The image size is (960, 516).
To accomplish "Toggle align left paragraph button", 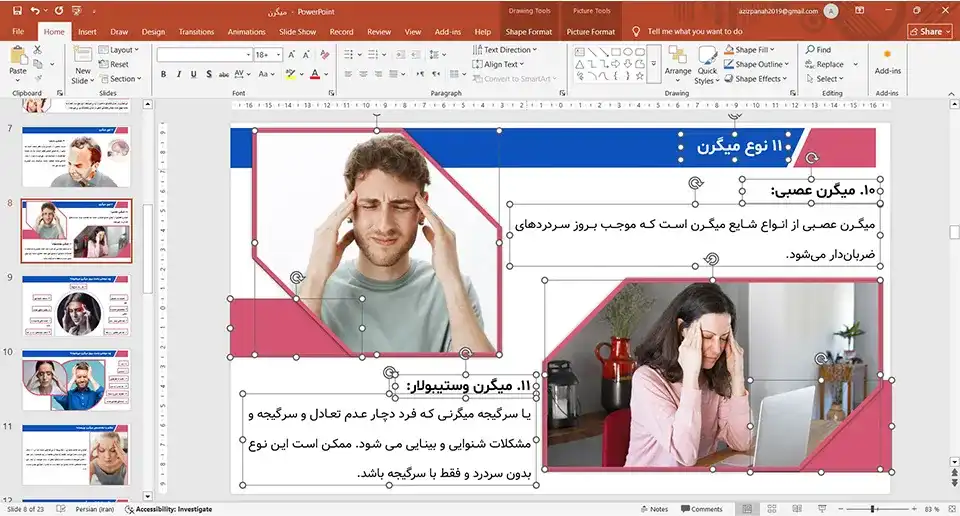I will click(x=348, y=74).
